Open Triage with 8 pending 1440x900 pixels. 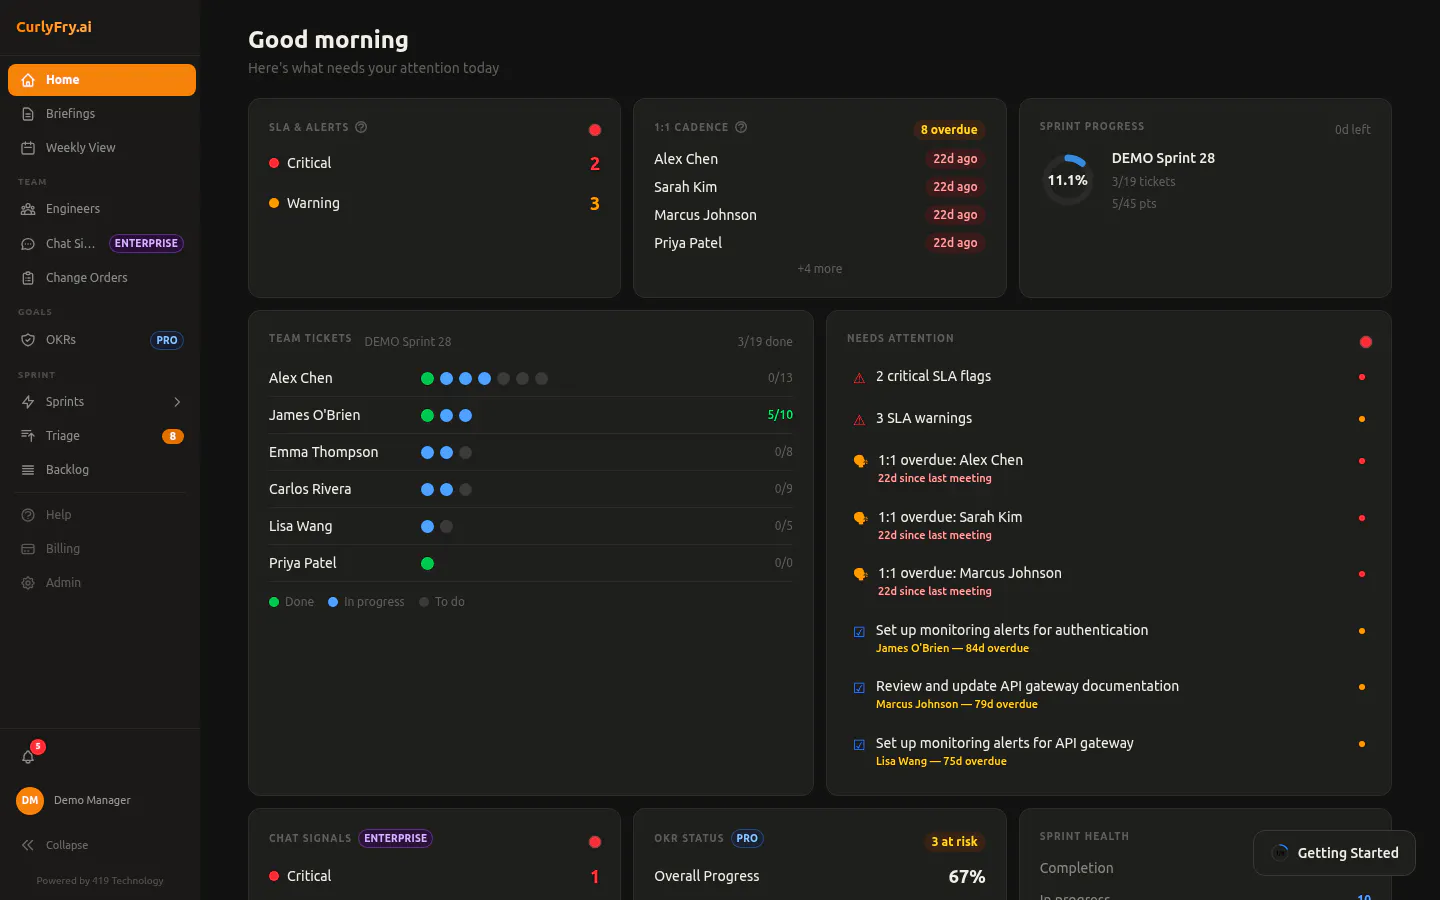coord(102,436)
